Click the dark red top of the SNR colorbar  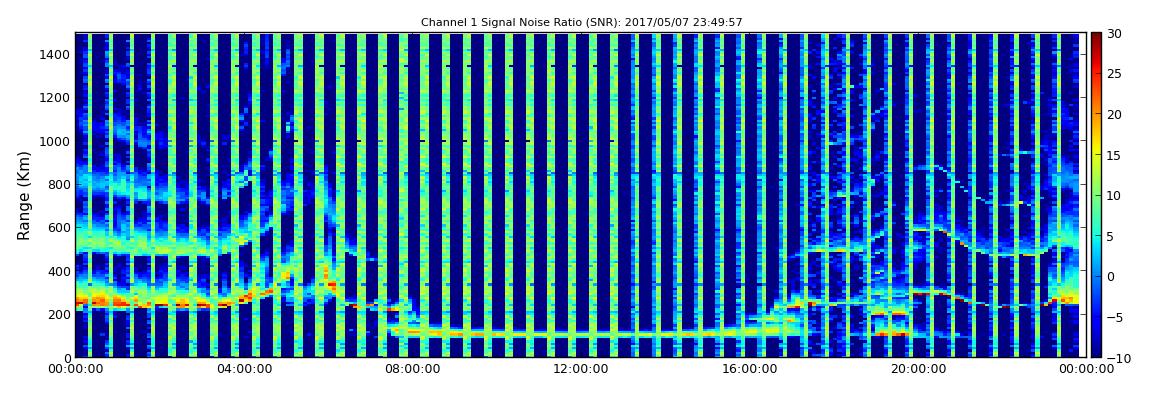[1096, 38]
